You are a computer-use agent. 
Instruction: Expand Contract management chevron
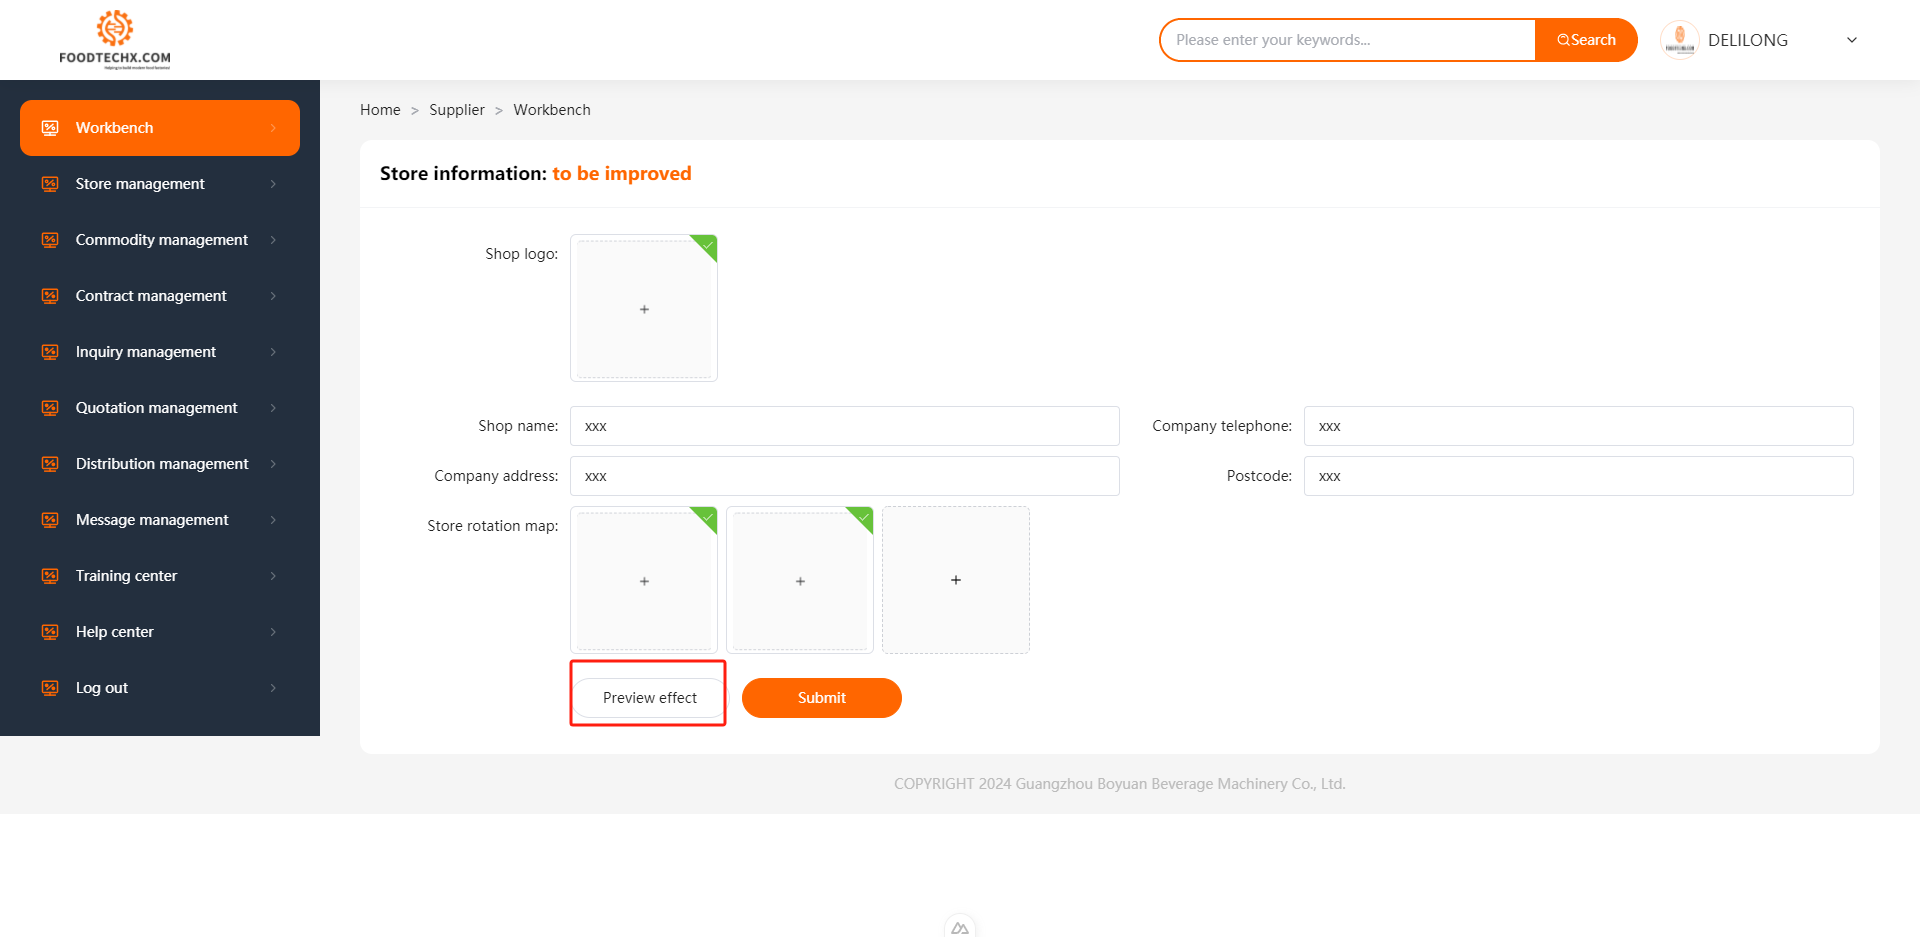pos(273,296)
